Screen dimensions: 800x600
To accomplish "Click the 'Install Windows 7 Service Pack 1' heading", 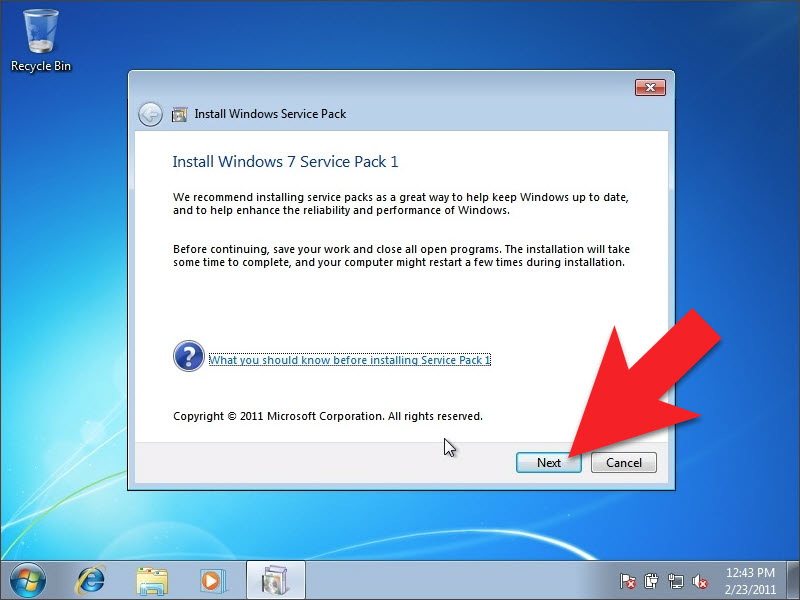I will click(285, 161).
